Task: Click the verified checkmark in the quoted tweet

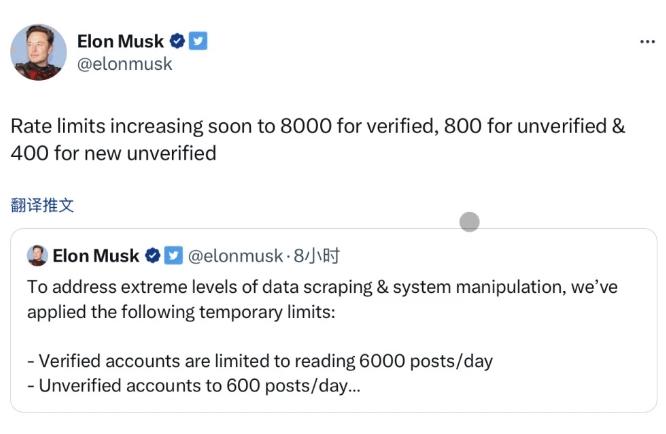Action: coord(153,255)
